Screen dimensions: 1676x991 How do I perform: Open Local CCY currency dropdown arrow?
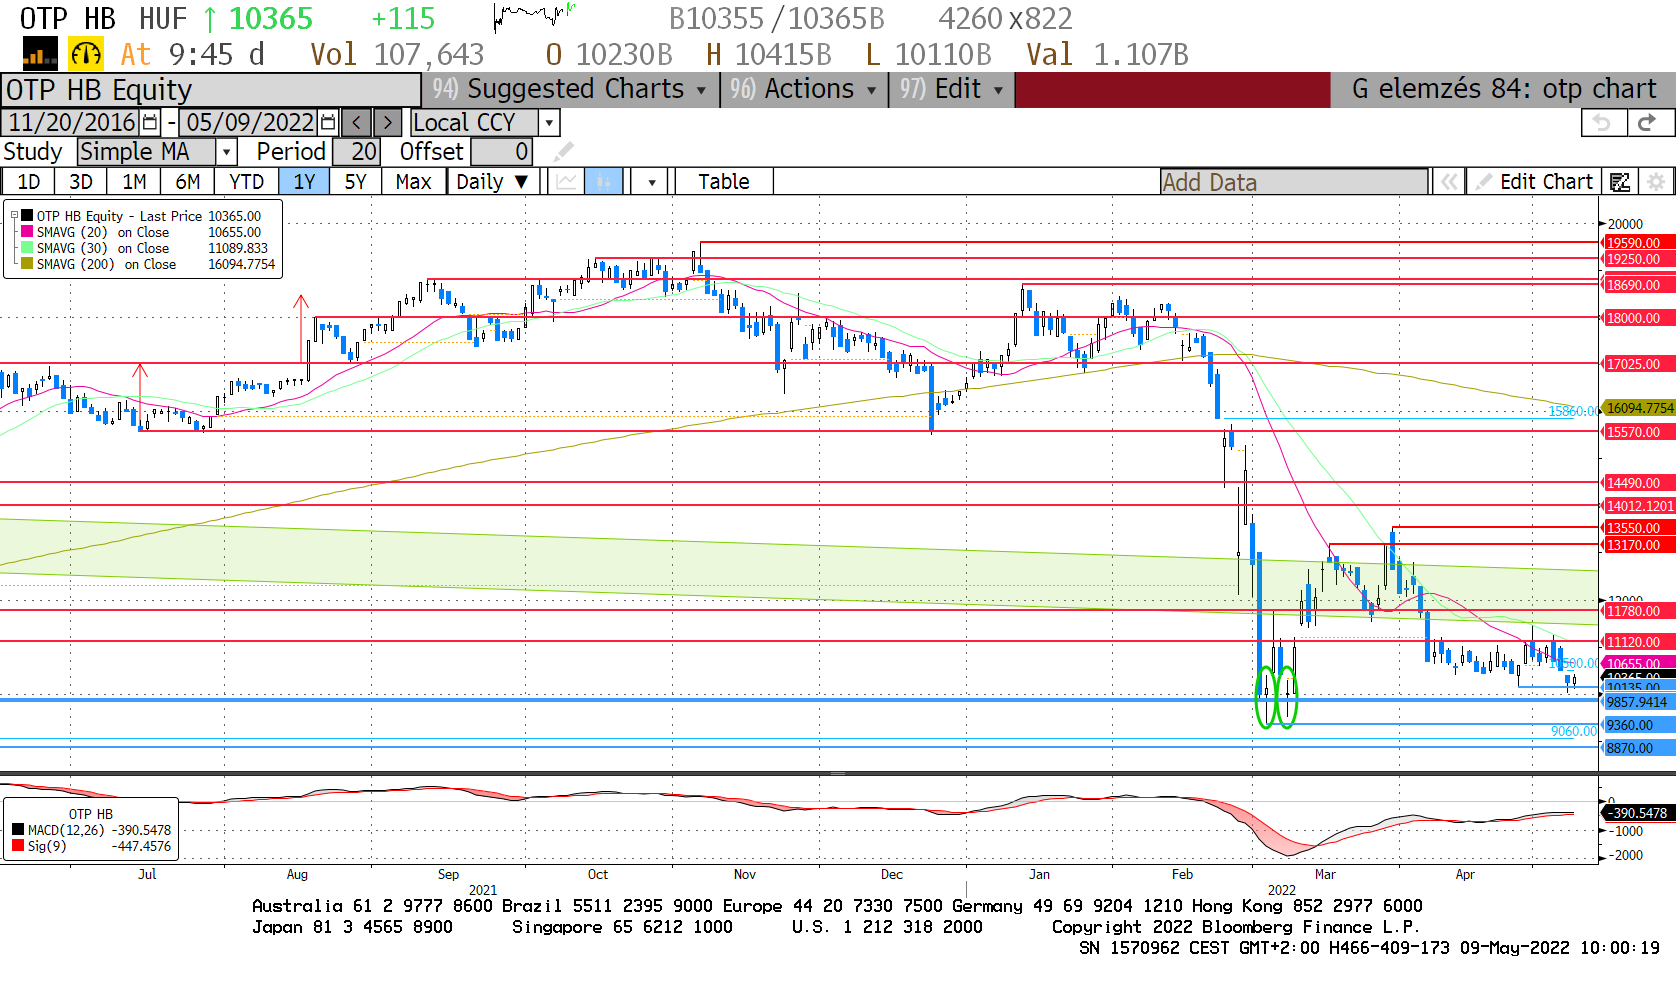549,123
